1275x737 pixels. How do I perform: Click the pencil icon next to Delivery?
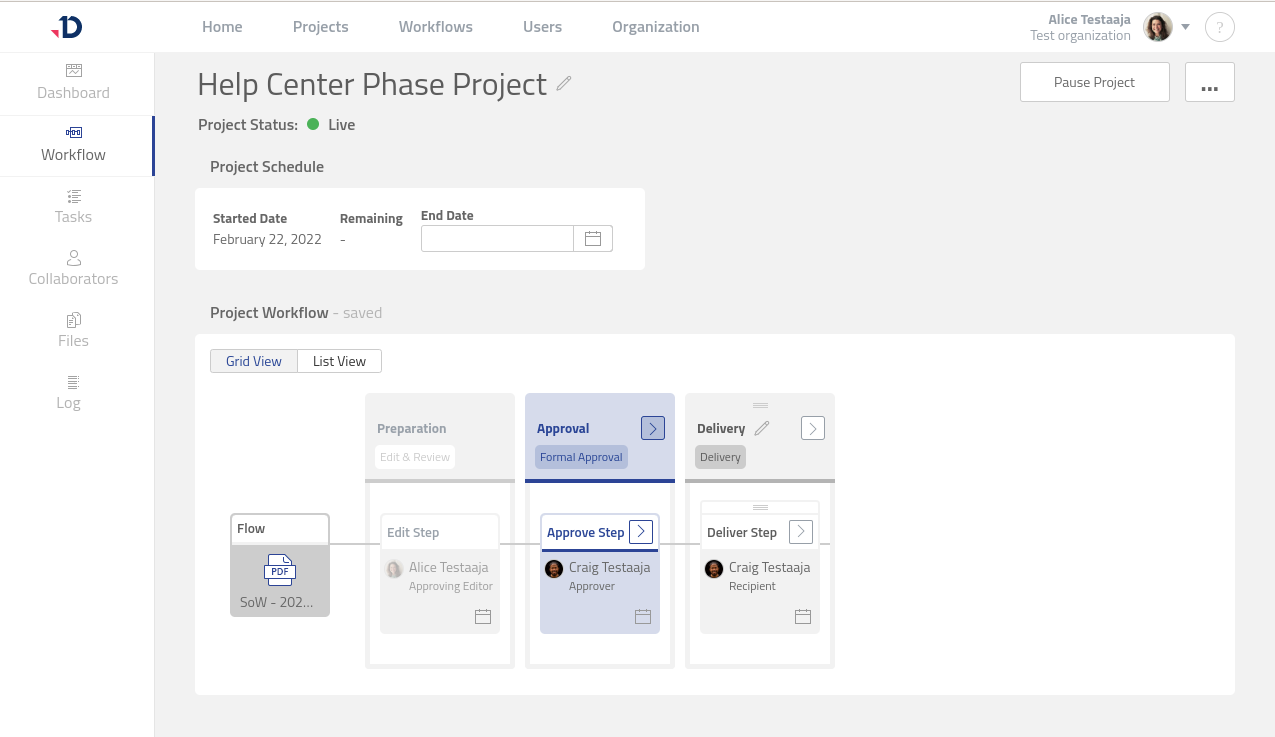762,428
